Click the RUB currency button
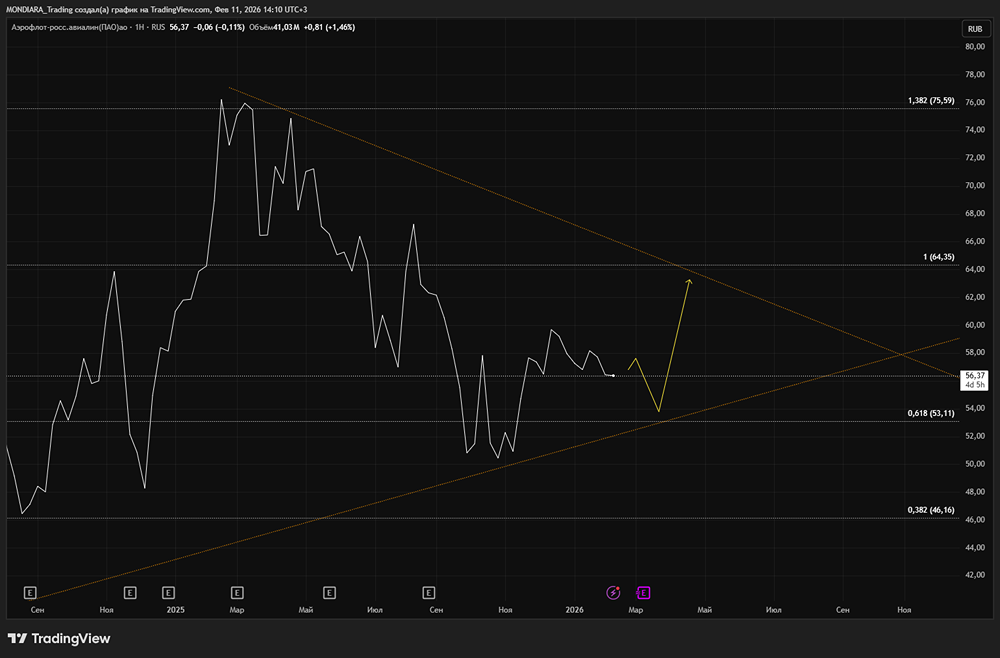 tap(974, 29)
